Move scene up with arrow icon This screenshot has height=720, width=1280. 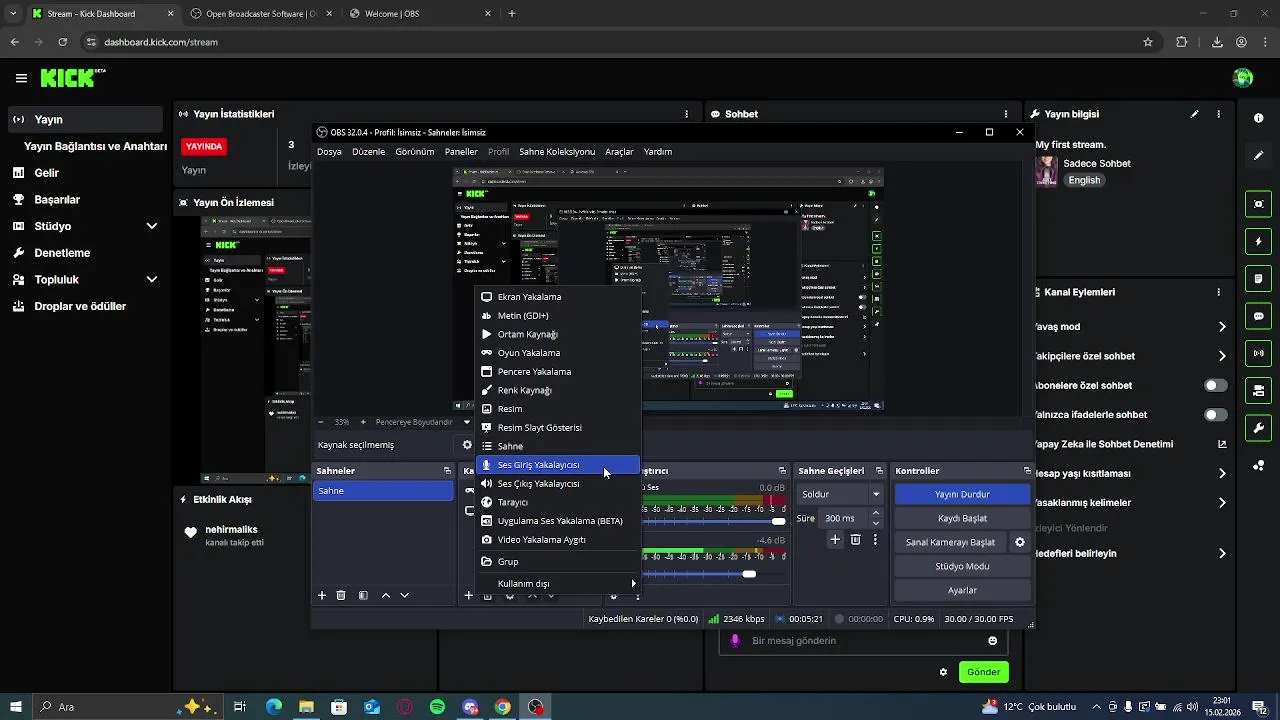386,595
